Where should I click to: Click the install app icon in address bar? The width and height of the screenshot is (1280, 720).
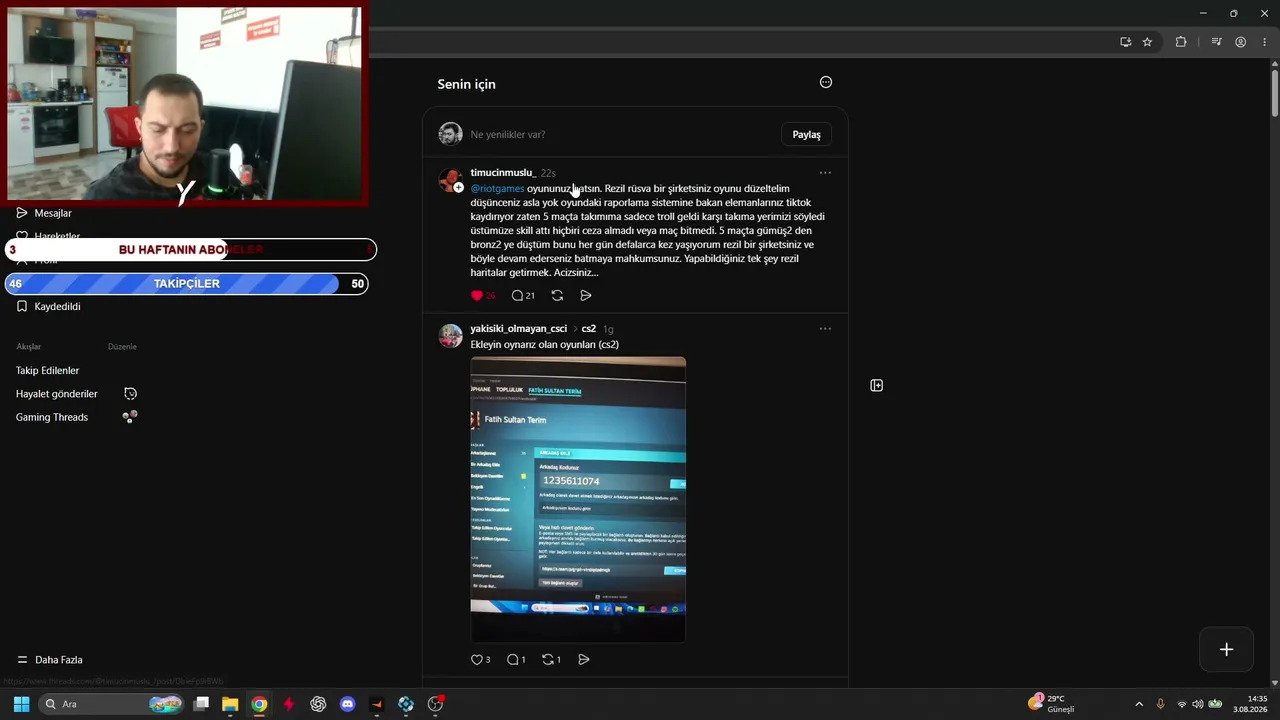(1126, 42)
